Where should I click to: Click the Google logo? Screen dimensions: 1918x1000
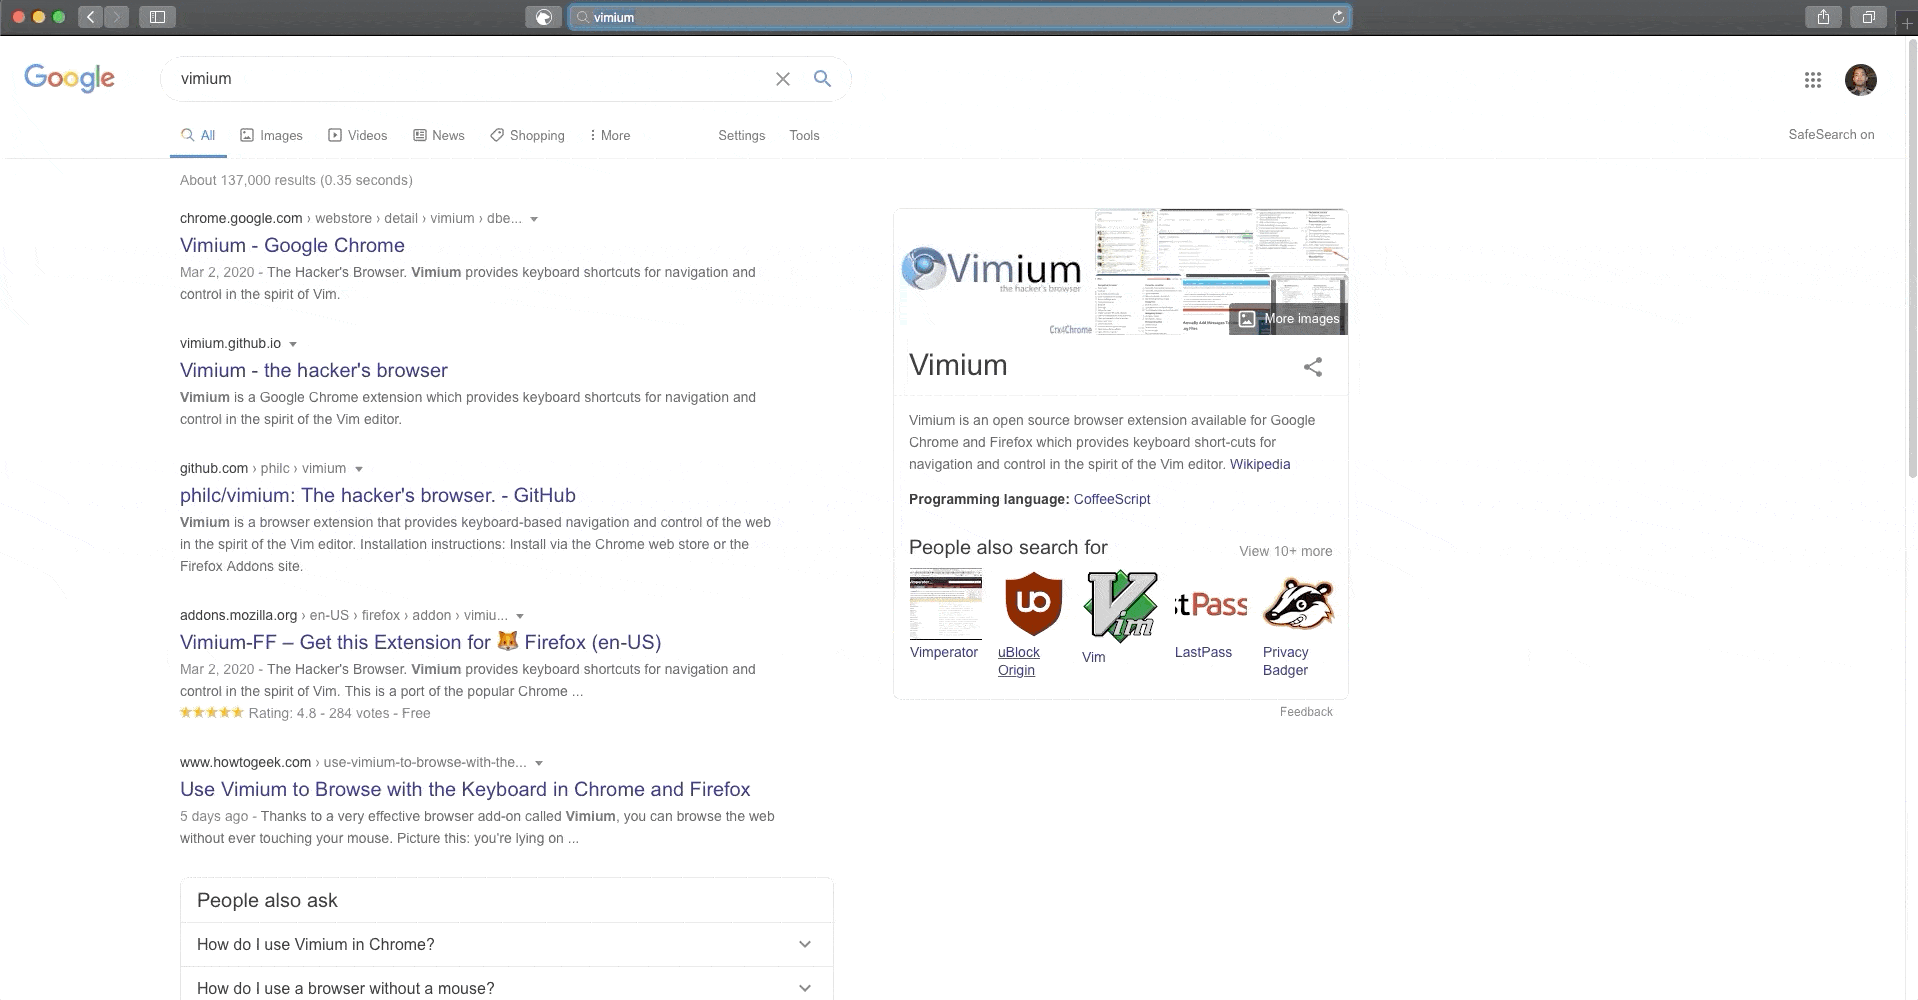[70, 78]
